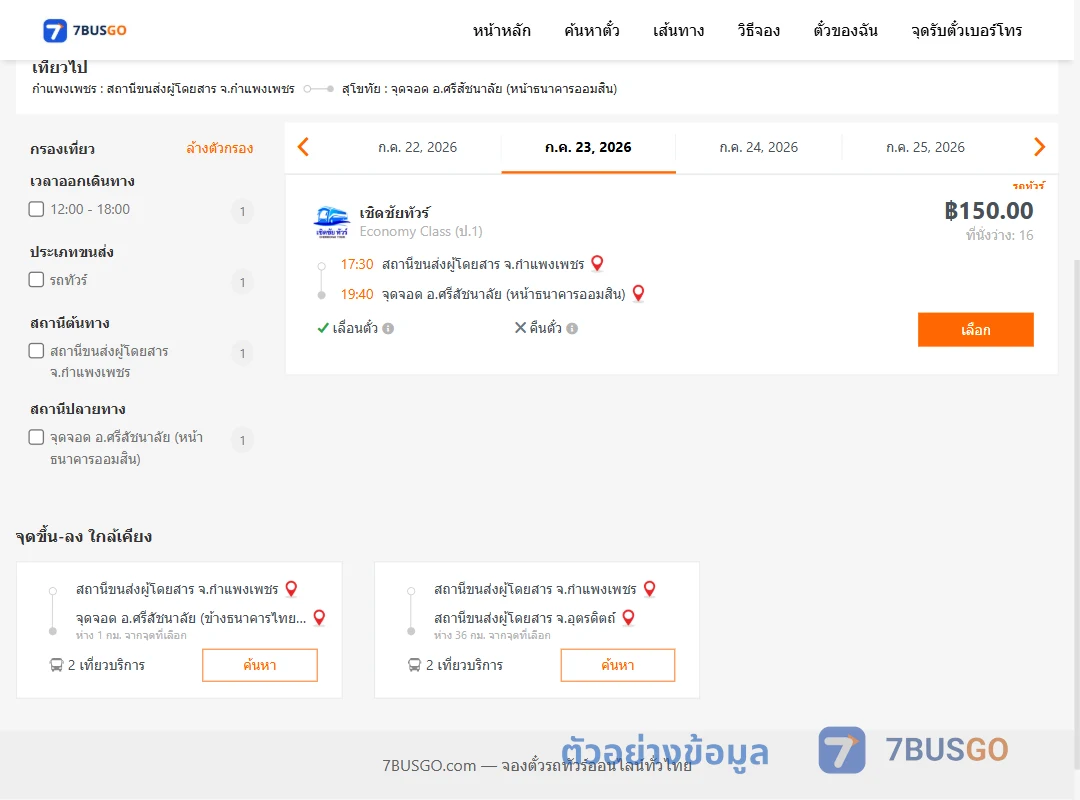Click ค้นหา in จ.อุตรดิตถ์ card
The width and height of the screenshot is (1080, 800).
[x=618, y=665]
